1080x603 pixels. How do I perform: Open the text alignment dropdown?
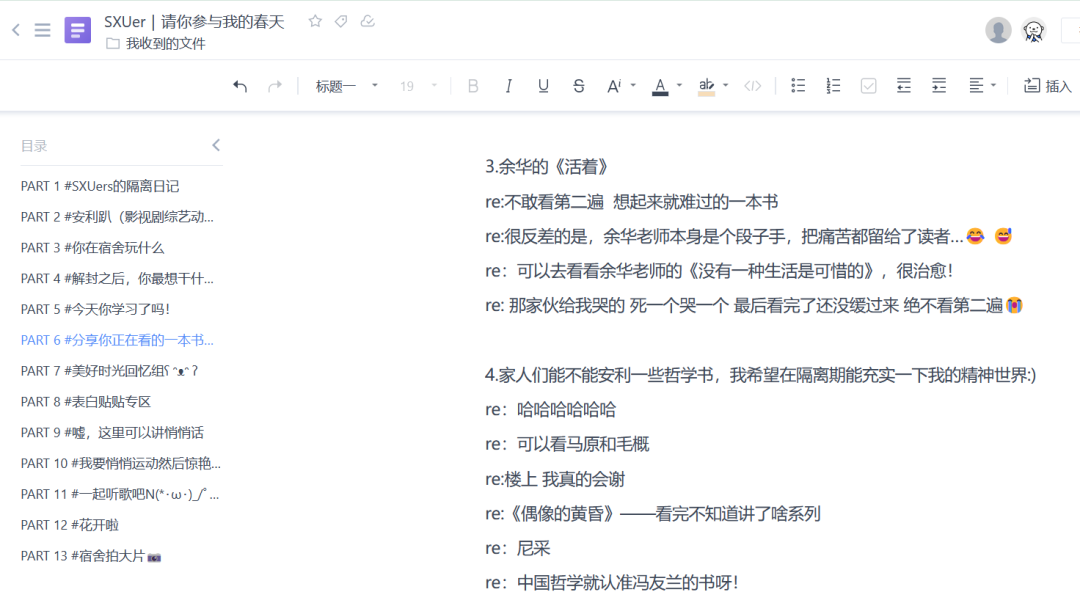click(982, 86)
